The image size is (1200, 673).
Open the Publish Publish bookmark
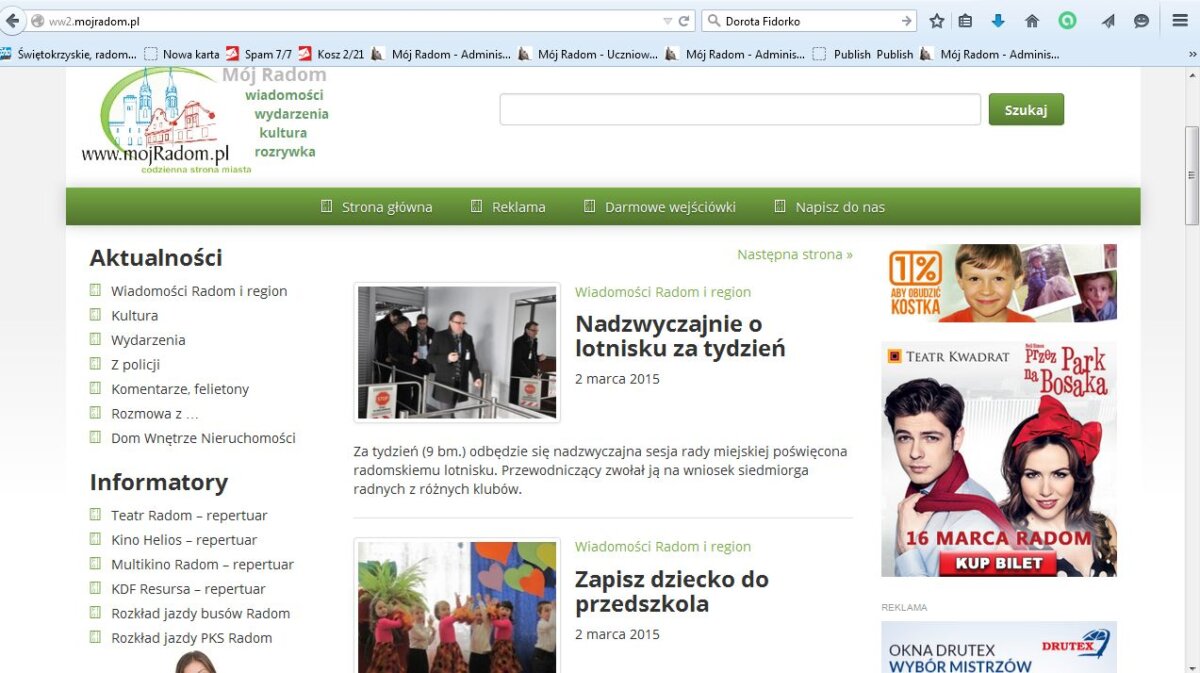(x=864, y=54)
